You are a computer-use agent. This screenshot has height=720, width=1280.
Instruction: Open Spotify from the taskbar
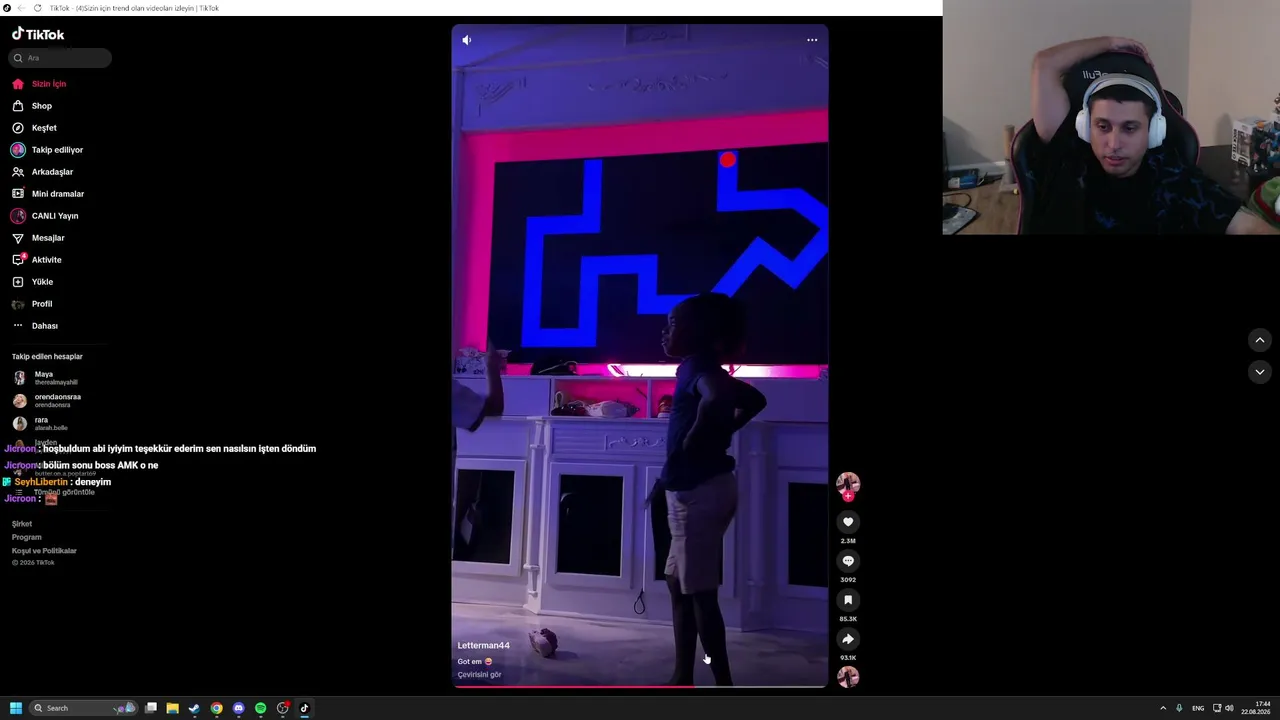(x=260, y=708)
